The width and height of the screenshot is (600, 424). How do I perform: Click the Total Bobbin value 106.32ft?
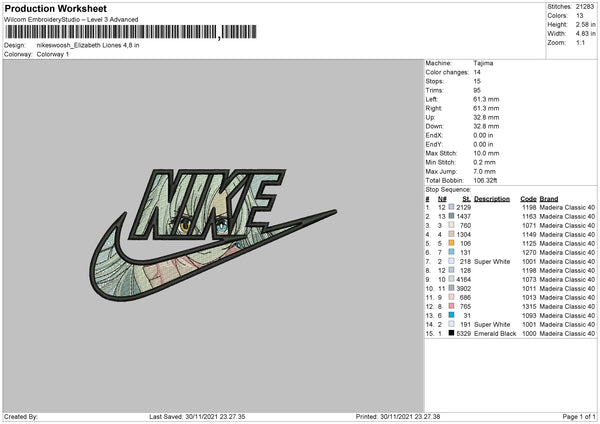(485, 180)
